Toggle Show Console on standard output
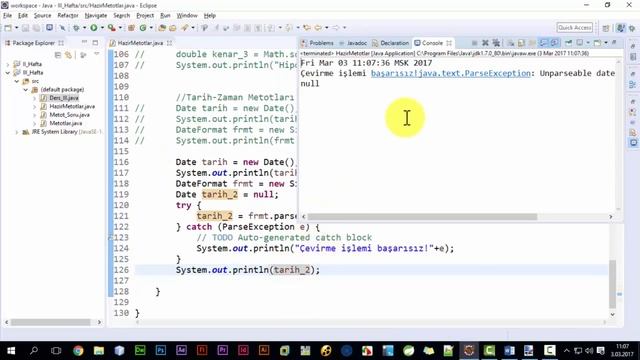 click(544, 43)
